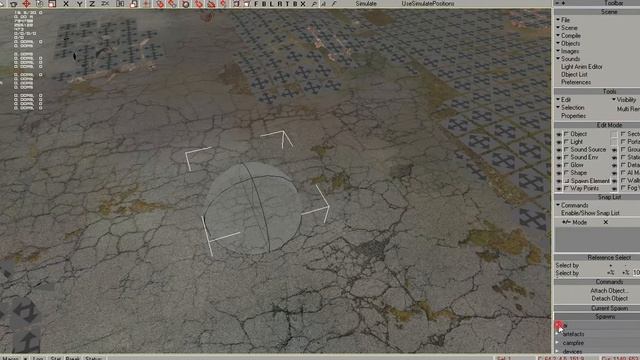Click the Select by -% icon
Screen dimensions: 640x360
[x=625, y=273]
